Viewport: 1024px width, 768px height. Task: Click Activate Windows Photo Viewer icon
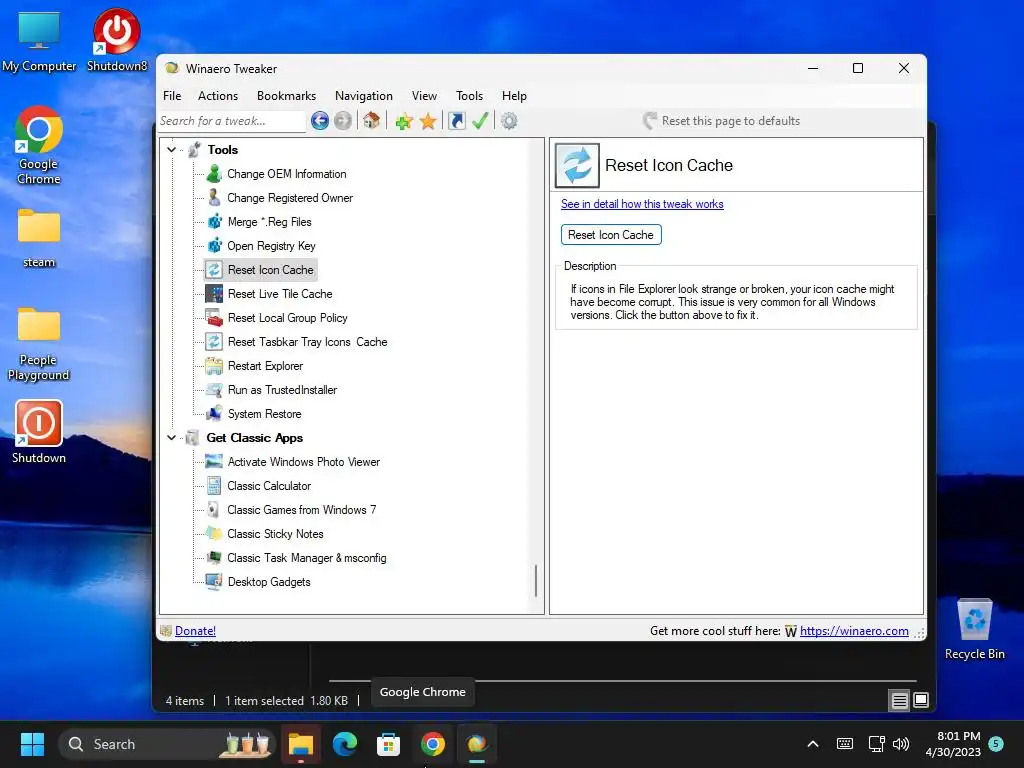pyautogui.click(x=214, y=462)
